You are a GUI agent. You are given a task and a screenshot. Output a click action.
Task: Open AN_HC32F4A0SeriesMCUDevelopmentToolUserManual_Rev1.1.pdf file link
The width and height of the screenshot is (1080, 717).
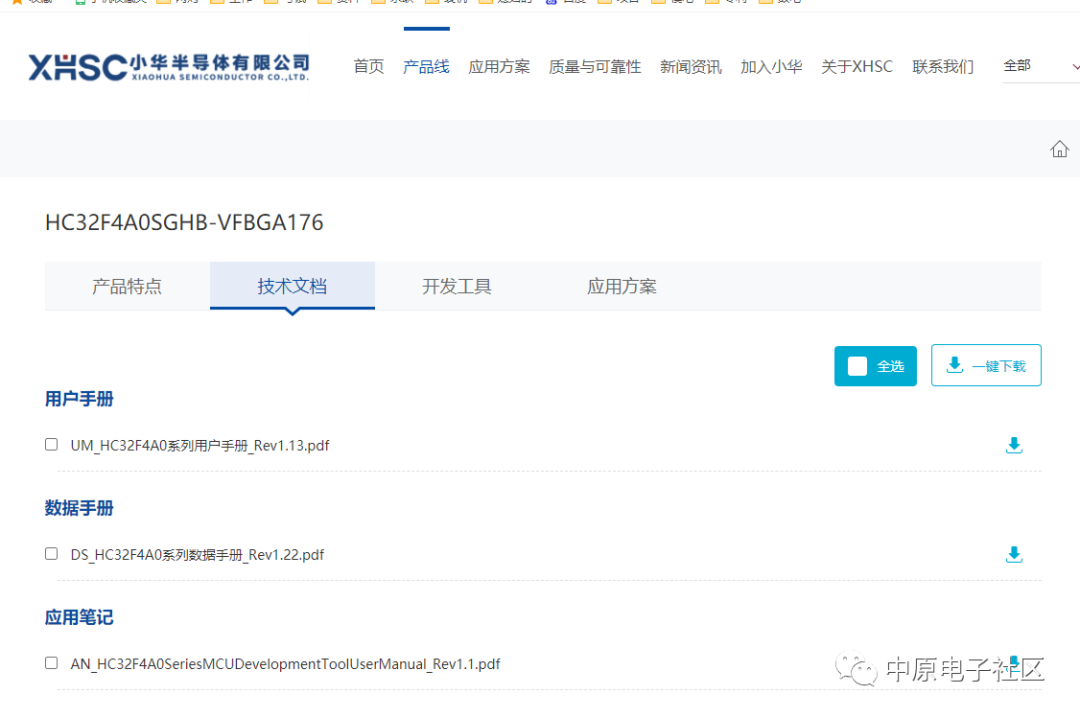point(285,664)
